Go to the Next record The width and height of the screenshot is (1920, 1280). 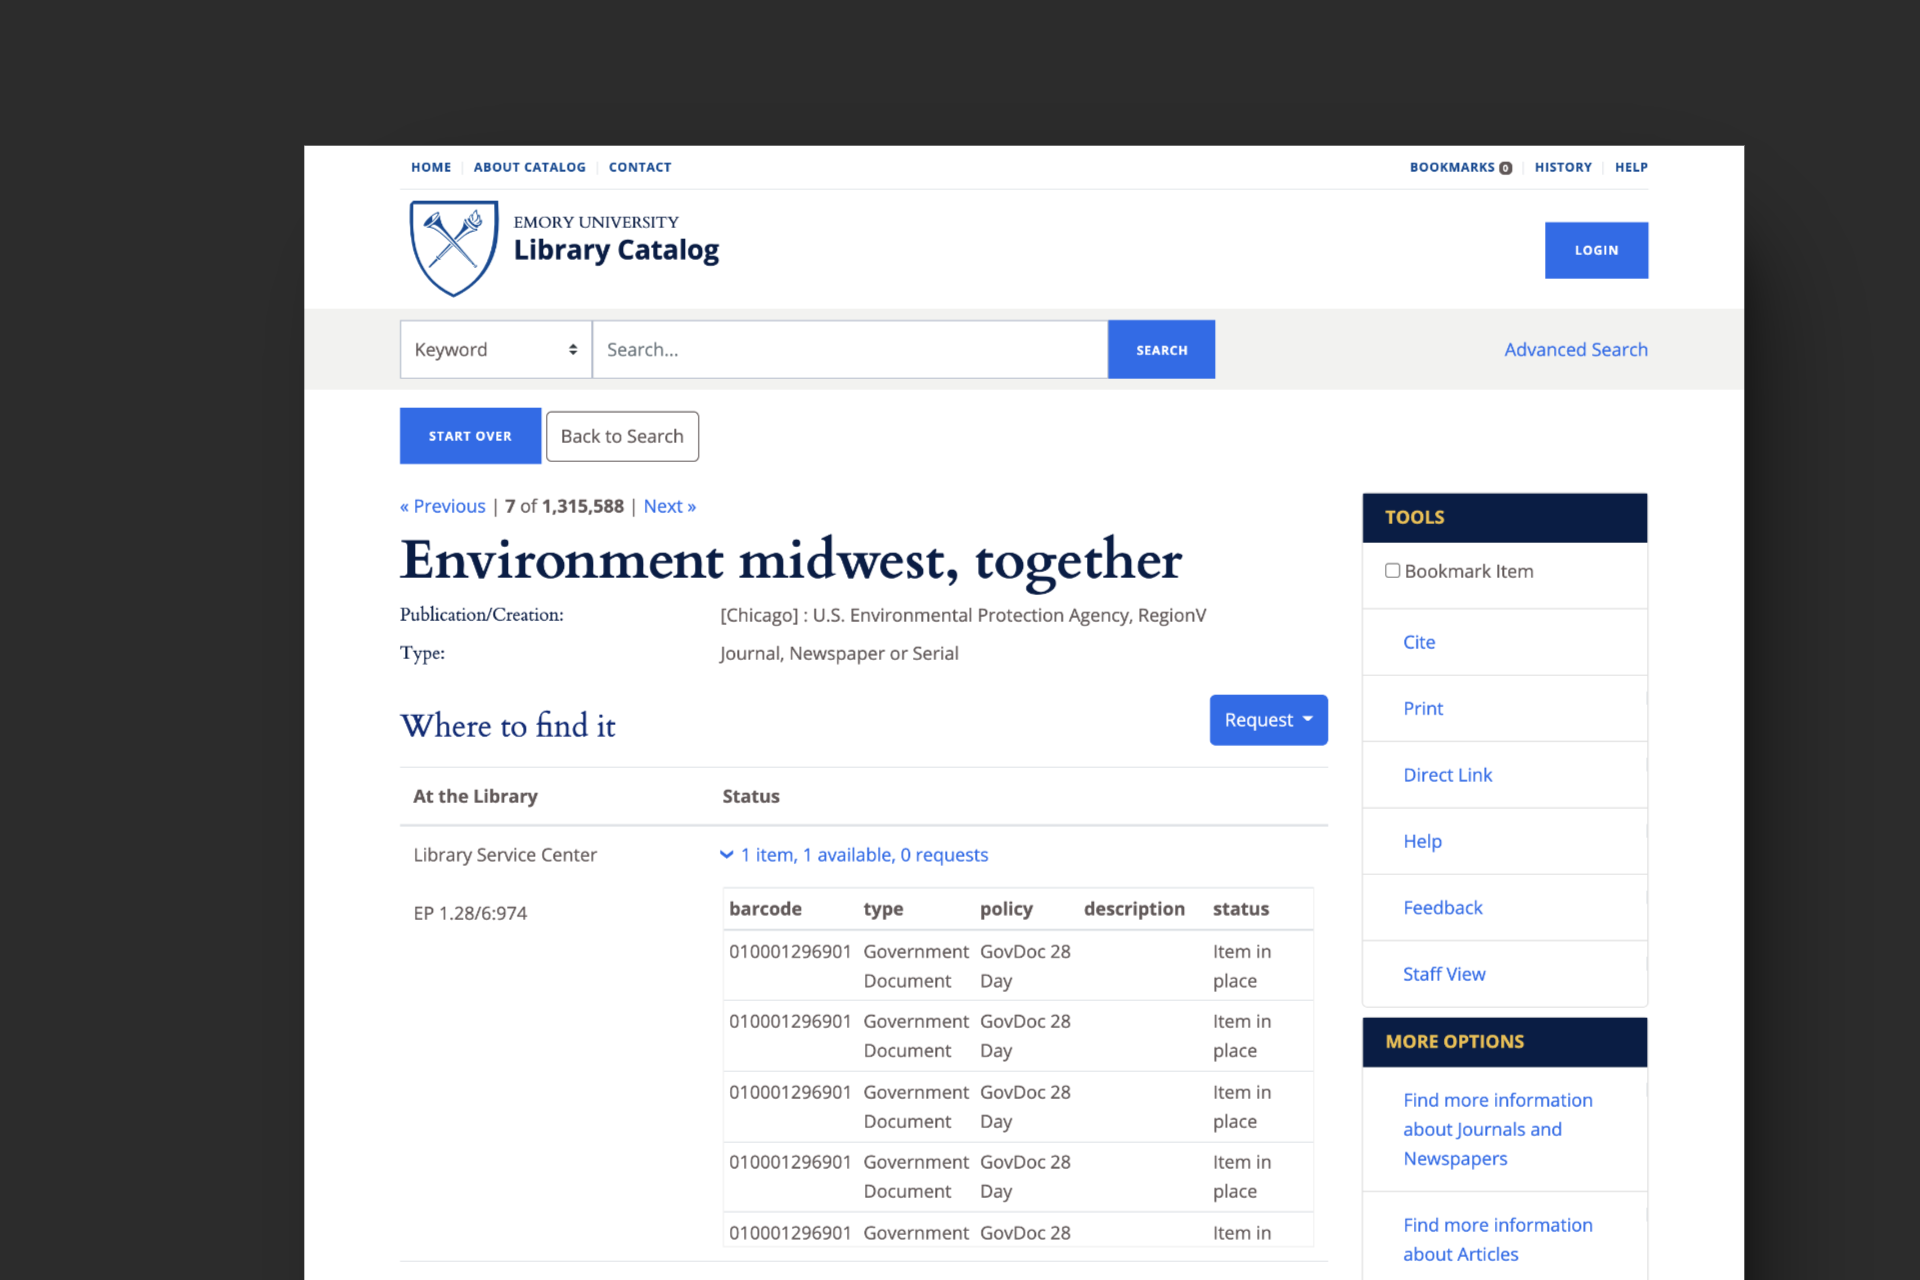pos(669,506)
